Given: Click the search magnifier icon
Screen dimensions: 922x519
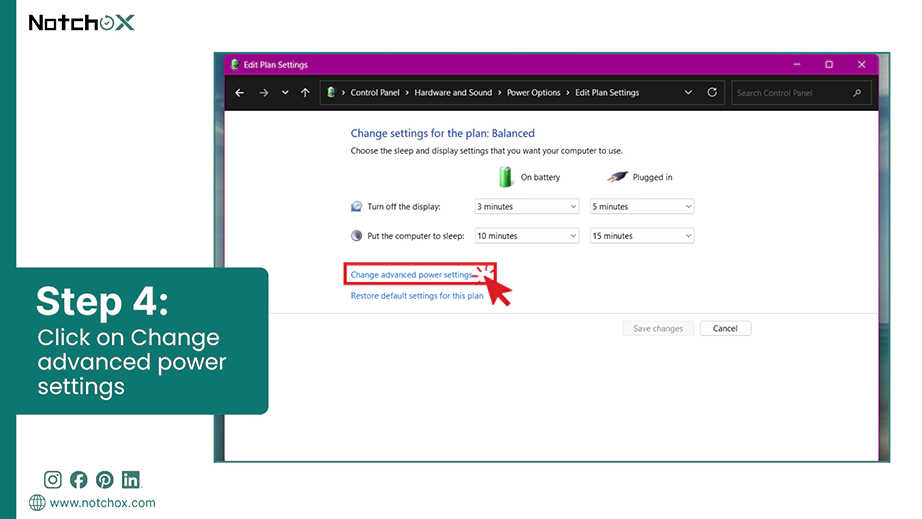Looking at the screenshot, I should coord(857,93).
